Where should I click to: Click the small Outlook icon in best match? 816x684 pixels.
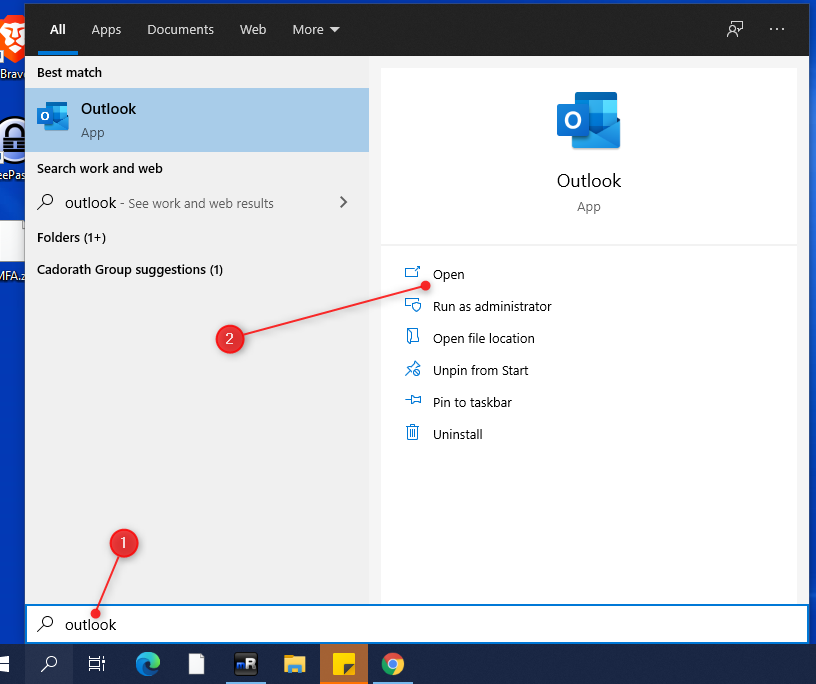coord(53,117)
